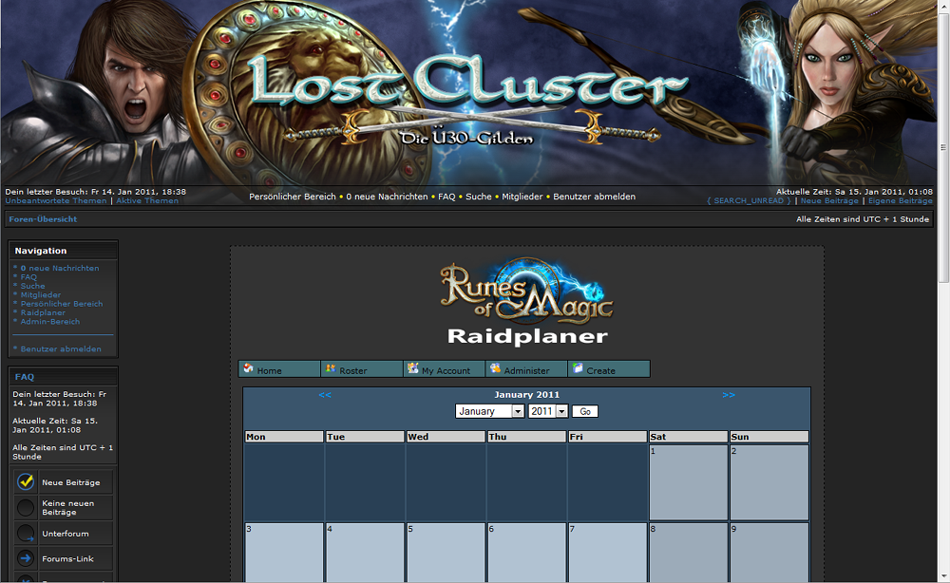Click the Forums-Link arrow icon

tap(25, 558)
